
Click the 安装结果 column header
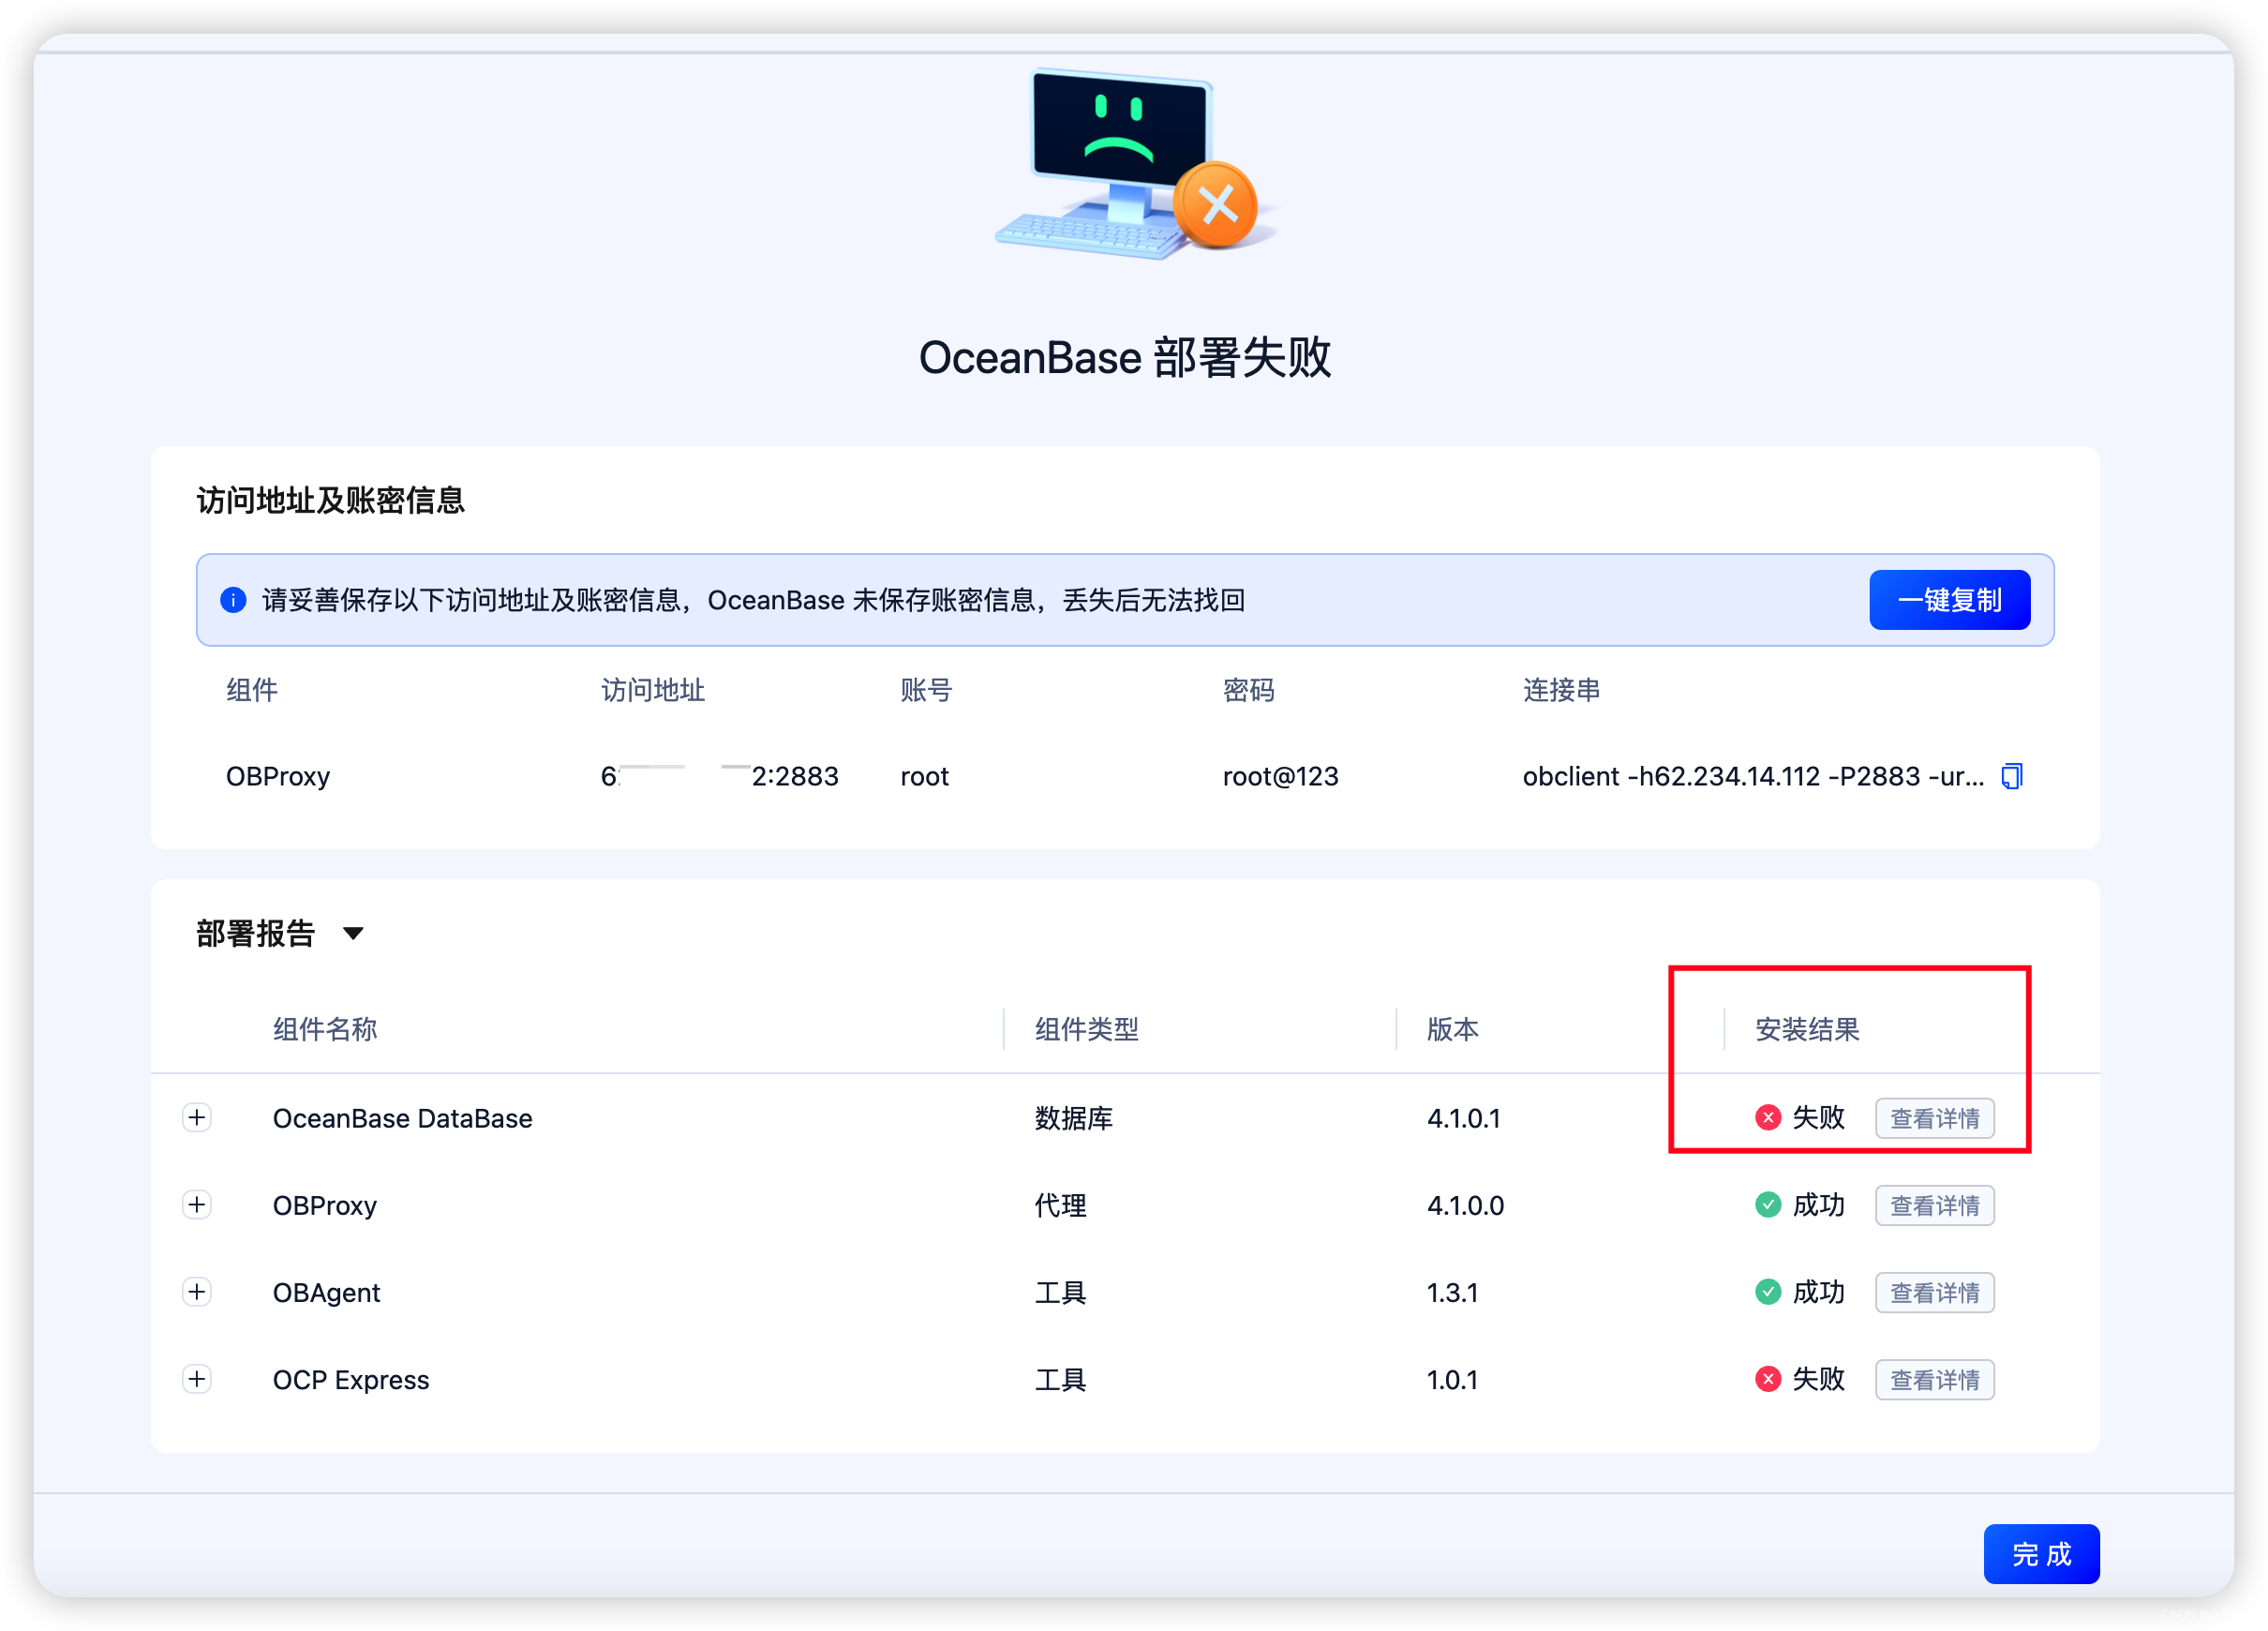pyautogui.click(x=1807, y=1029)
